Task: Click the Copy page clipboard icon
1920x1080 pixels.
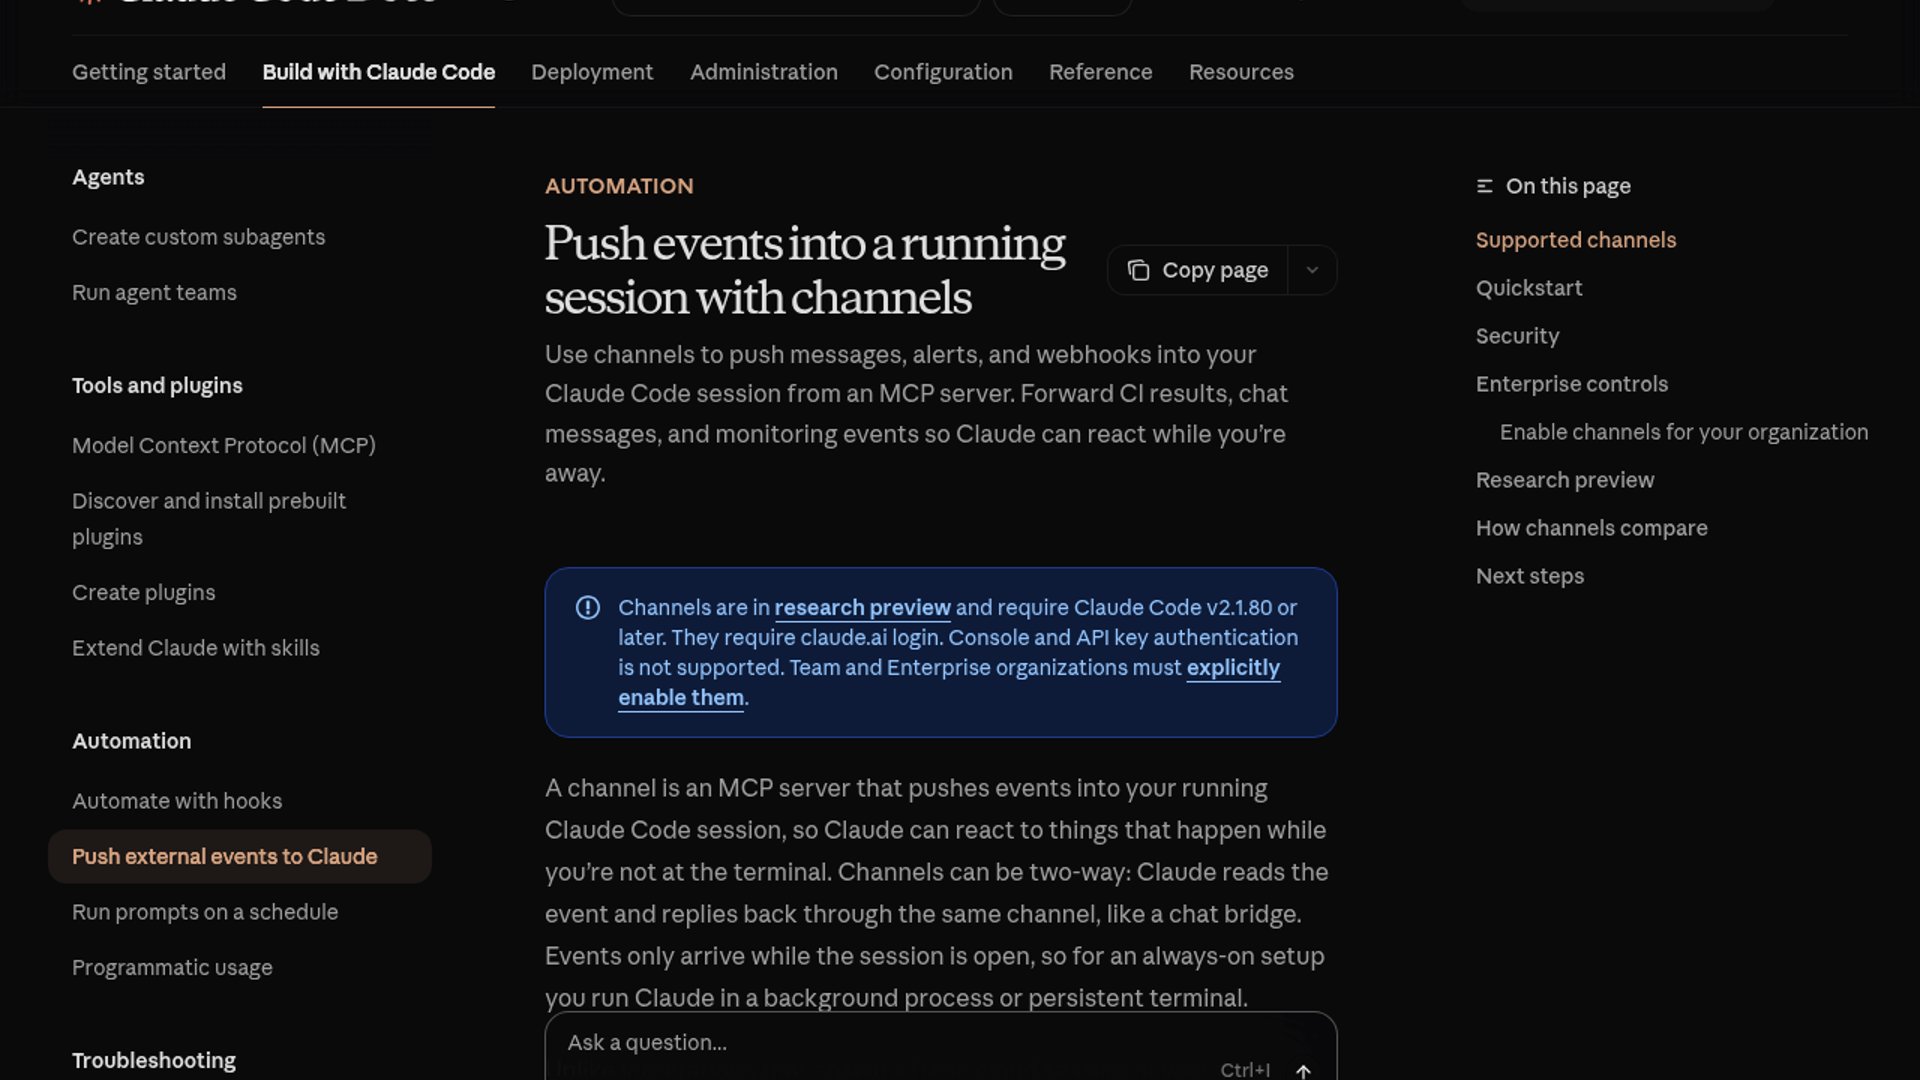Action: [1138, 270]
